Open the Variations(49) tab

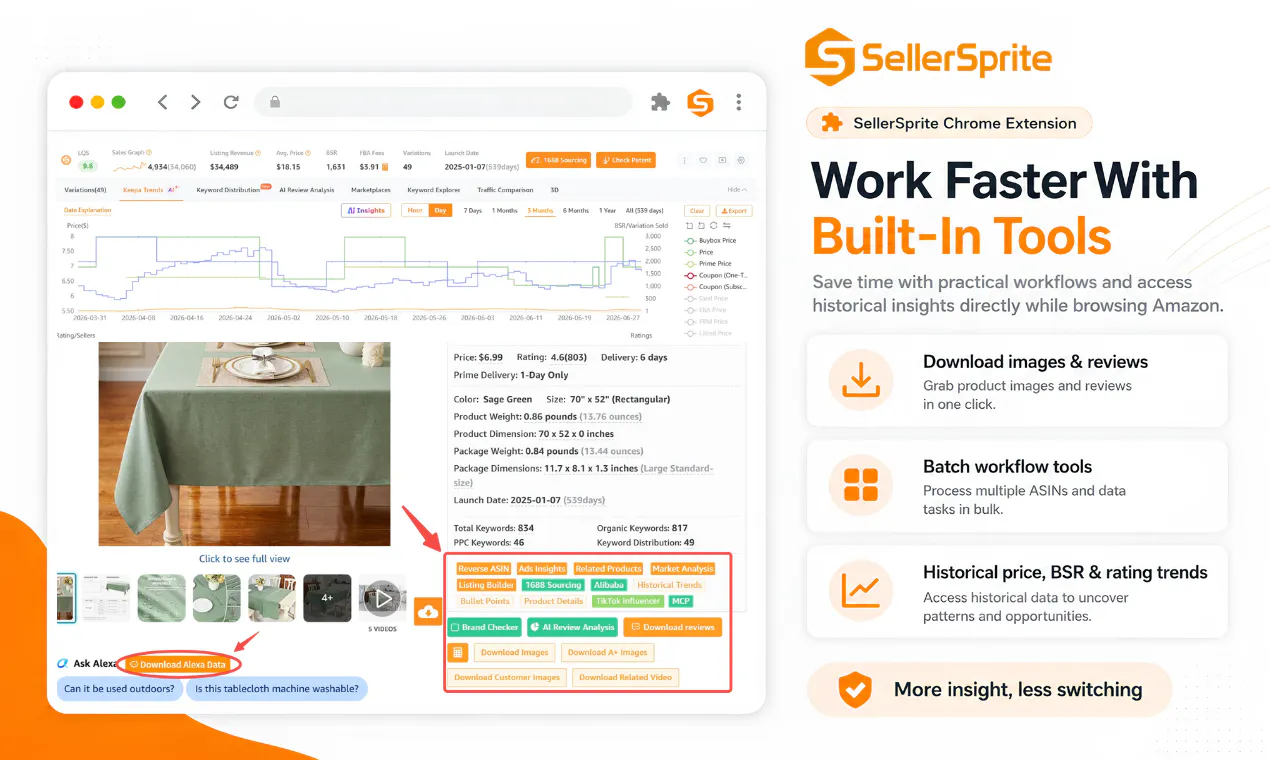coord(86,190)
